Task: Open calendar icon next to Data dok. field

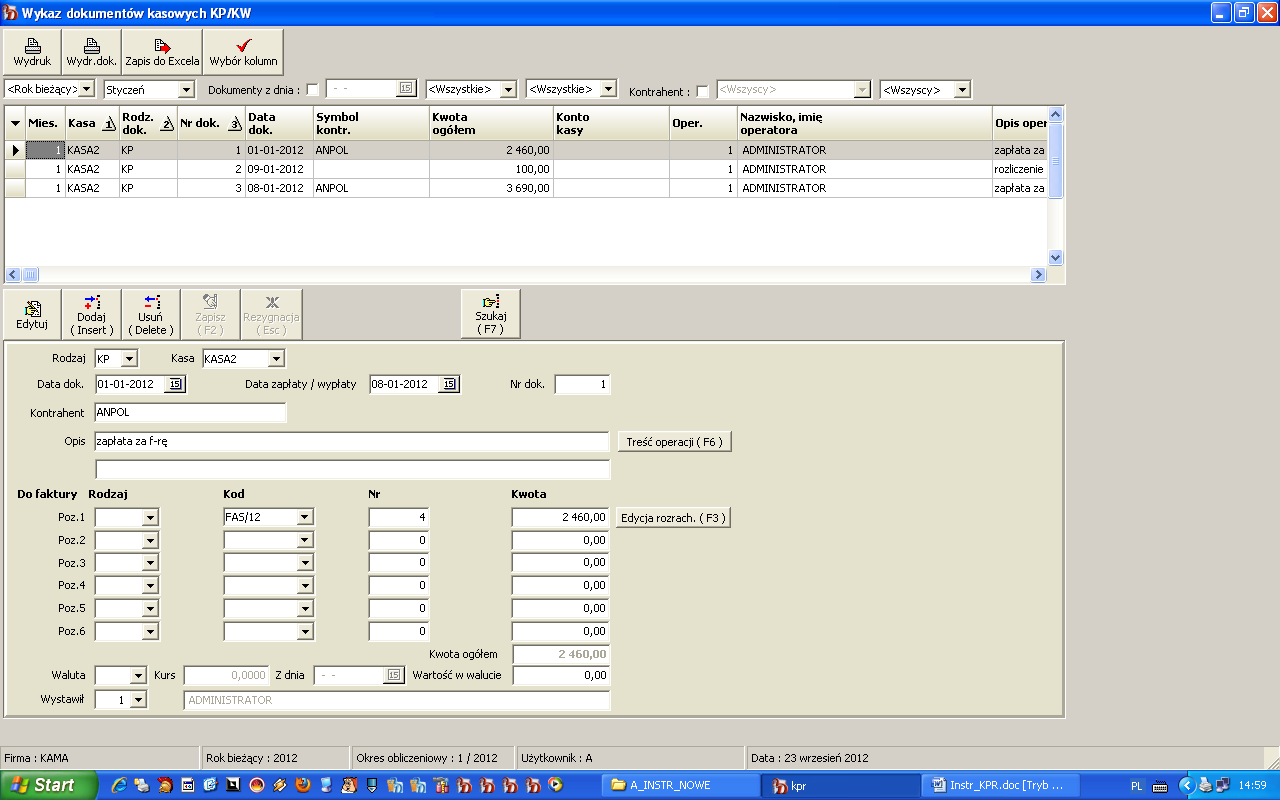Action: click(176, 384)
